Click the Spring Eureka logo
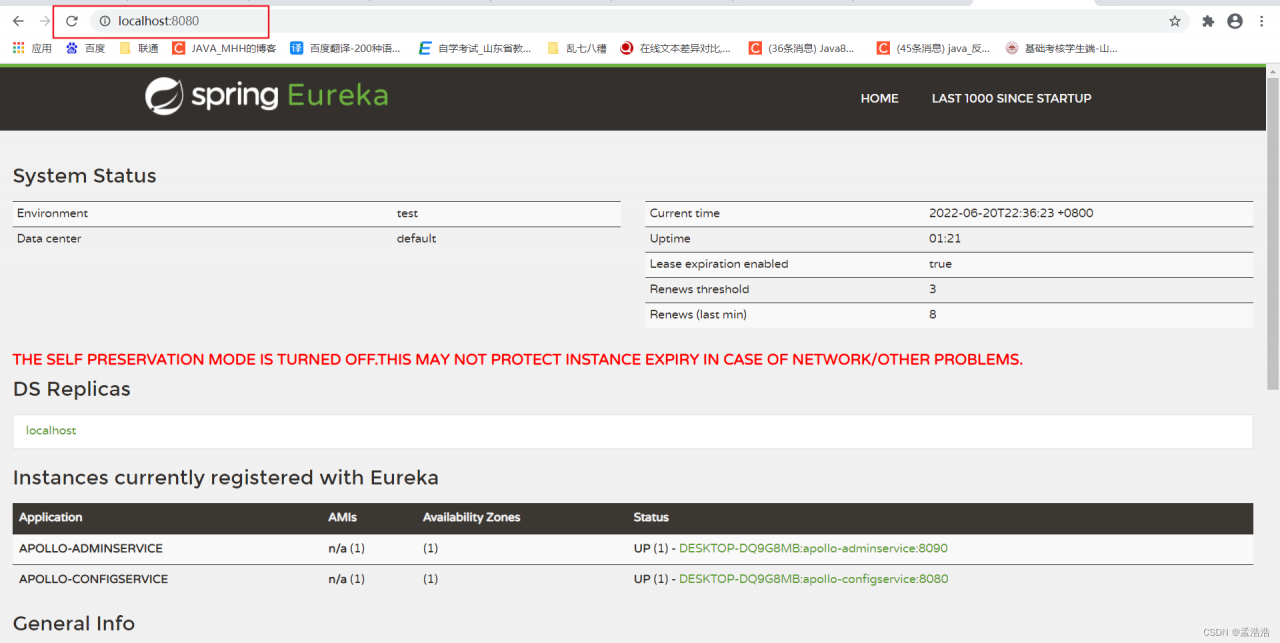Viewport: 1280px width, 643px height. [266, 96]
